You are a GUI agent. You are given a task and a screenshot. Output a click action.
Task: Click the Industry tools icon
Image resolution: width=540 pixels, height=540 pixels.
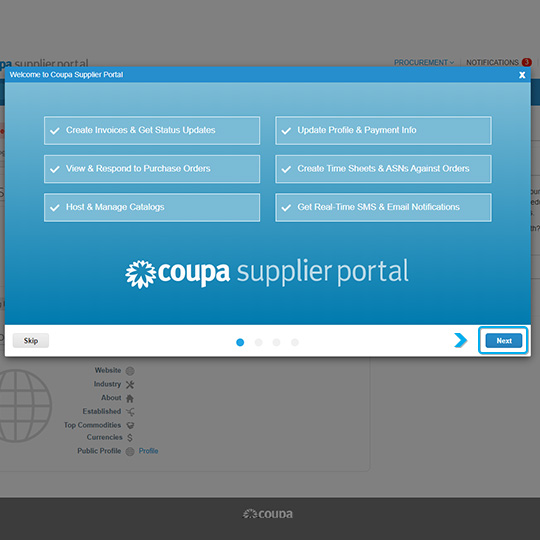130,385
